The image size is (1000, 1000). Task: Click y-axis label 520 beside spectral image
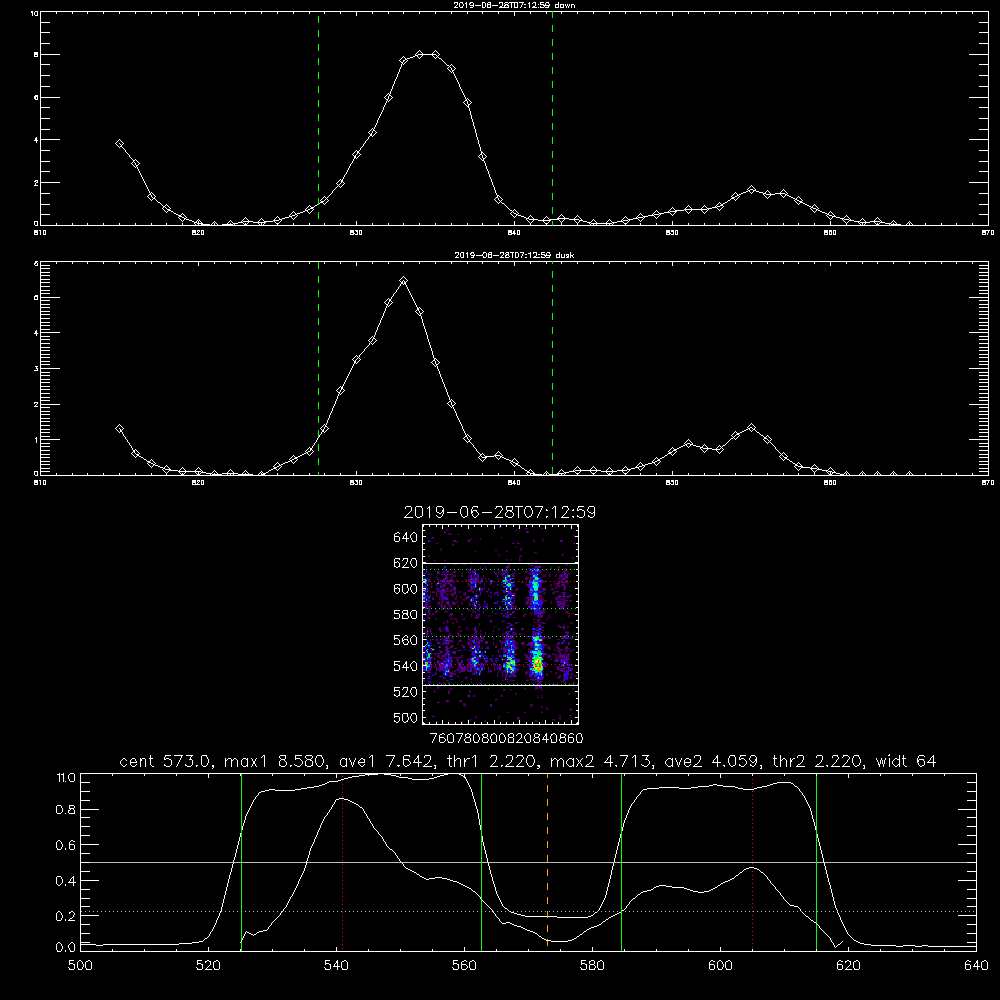tap(406, 692)
